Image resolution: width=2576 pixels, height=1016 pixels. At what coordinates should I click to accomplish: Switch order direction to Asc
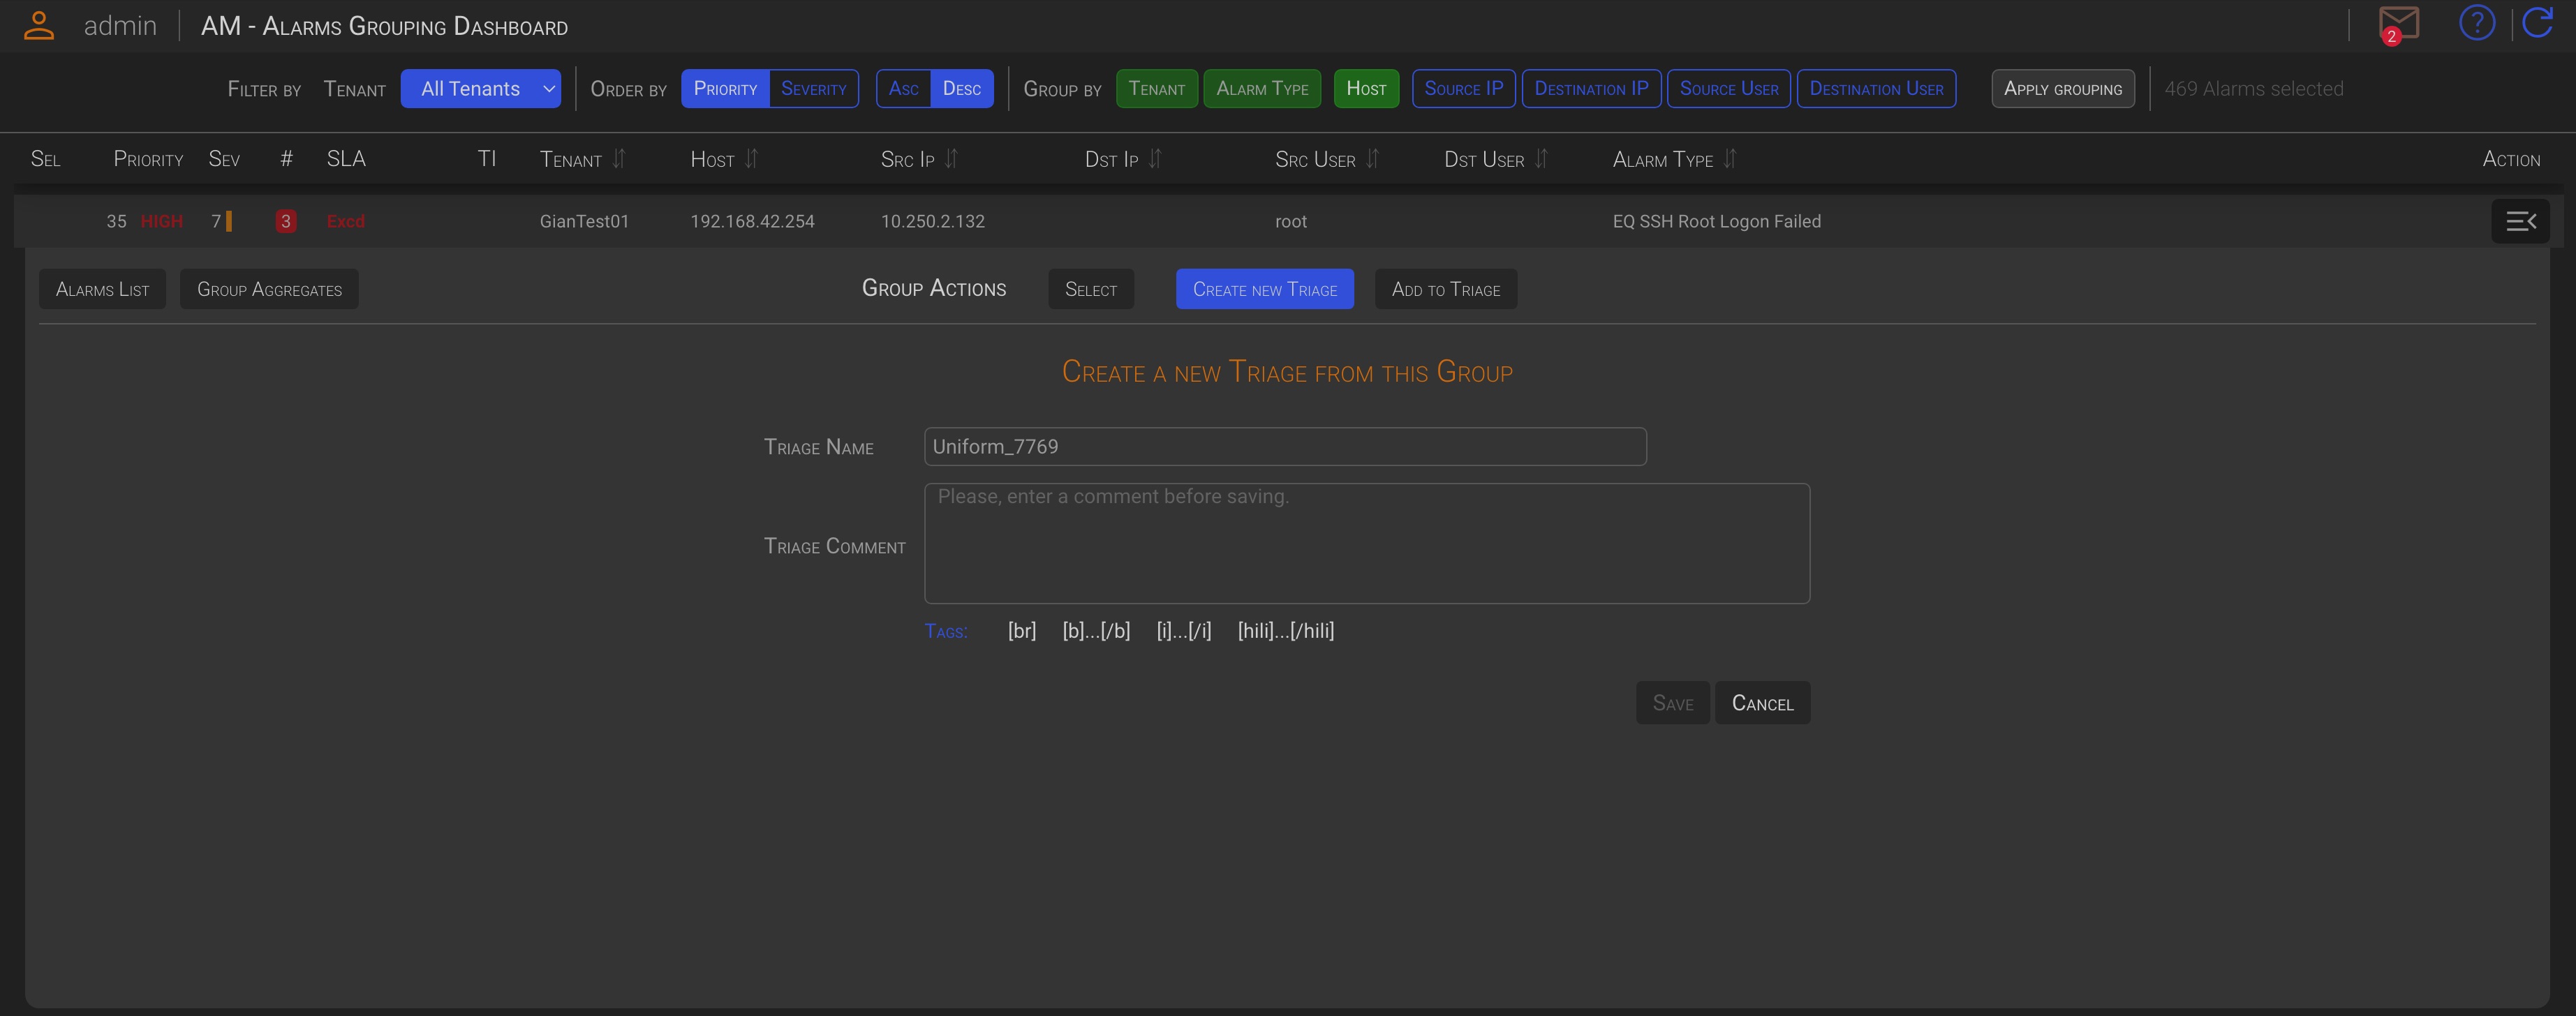click(x=903, y=89)
